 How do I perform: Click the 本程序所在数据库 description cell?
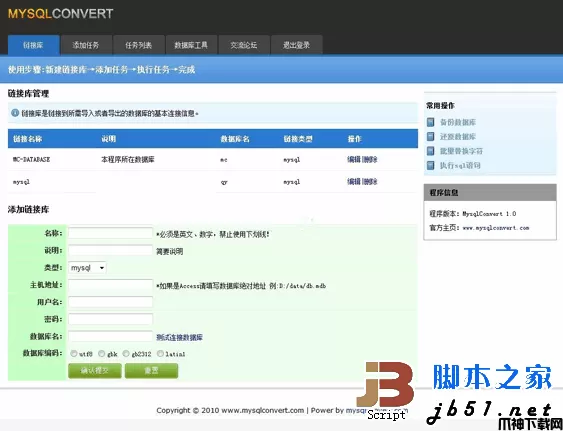click(128, 159)
